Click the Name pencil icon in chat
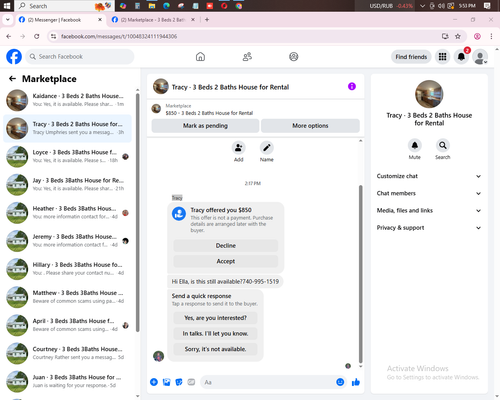This screenshot has height=400, width=500. (x=267, y=148)
